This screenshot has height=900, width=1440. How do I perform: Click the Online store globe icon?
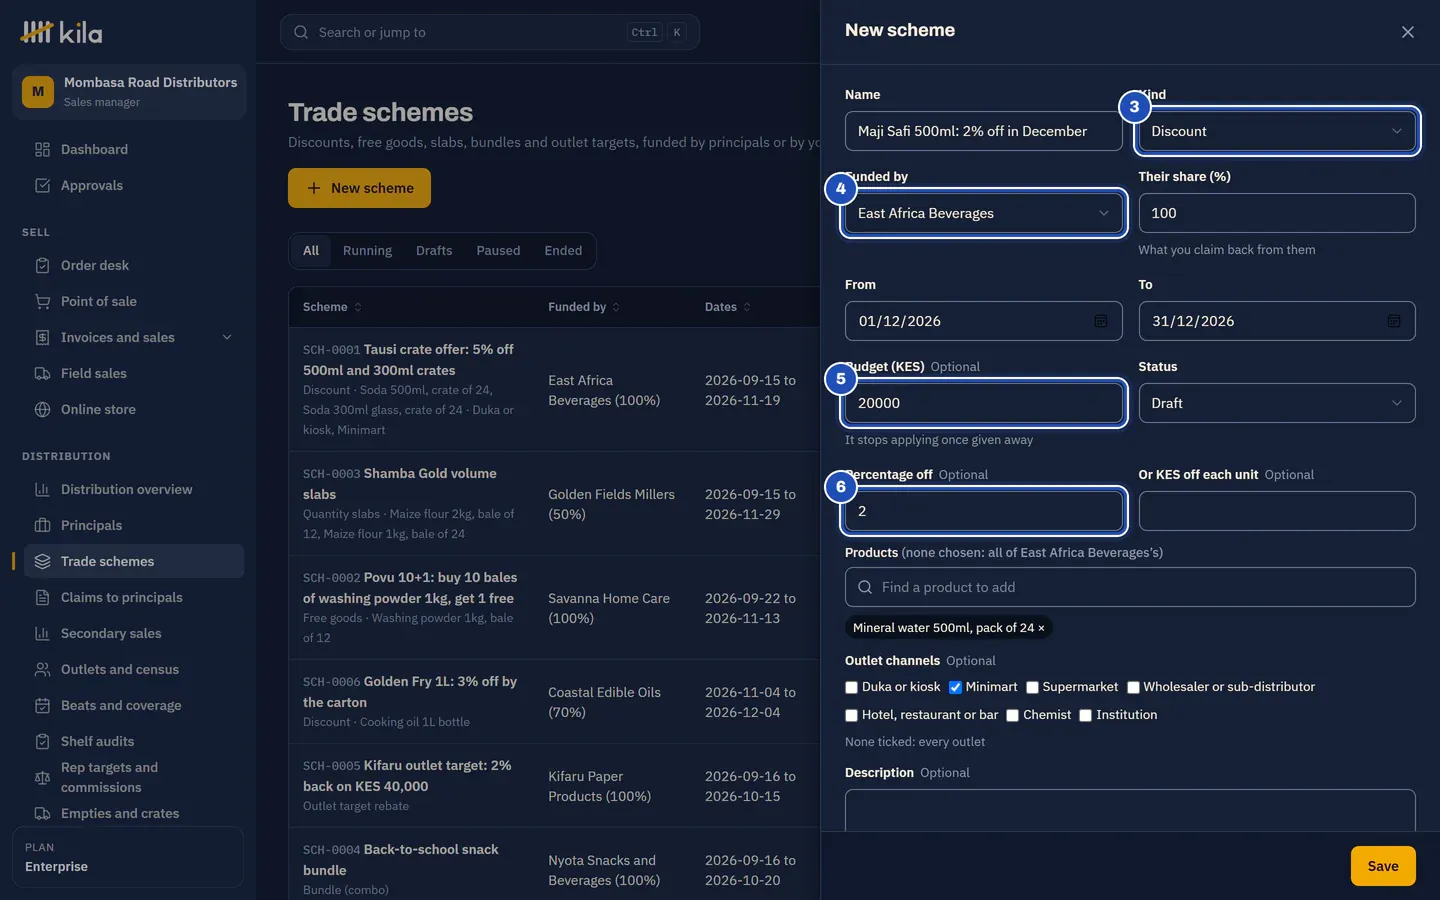pos(42,409)
